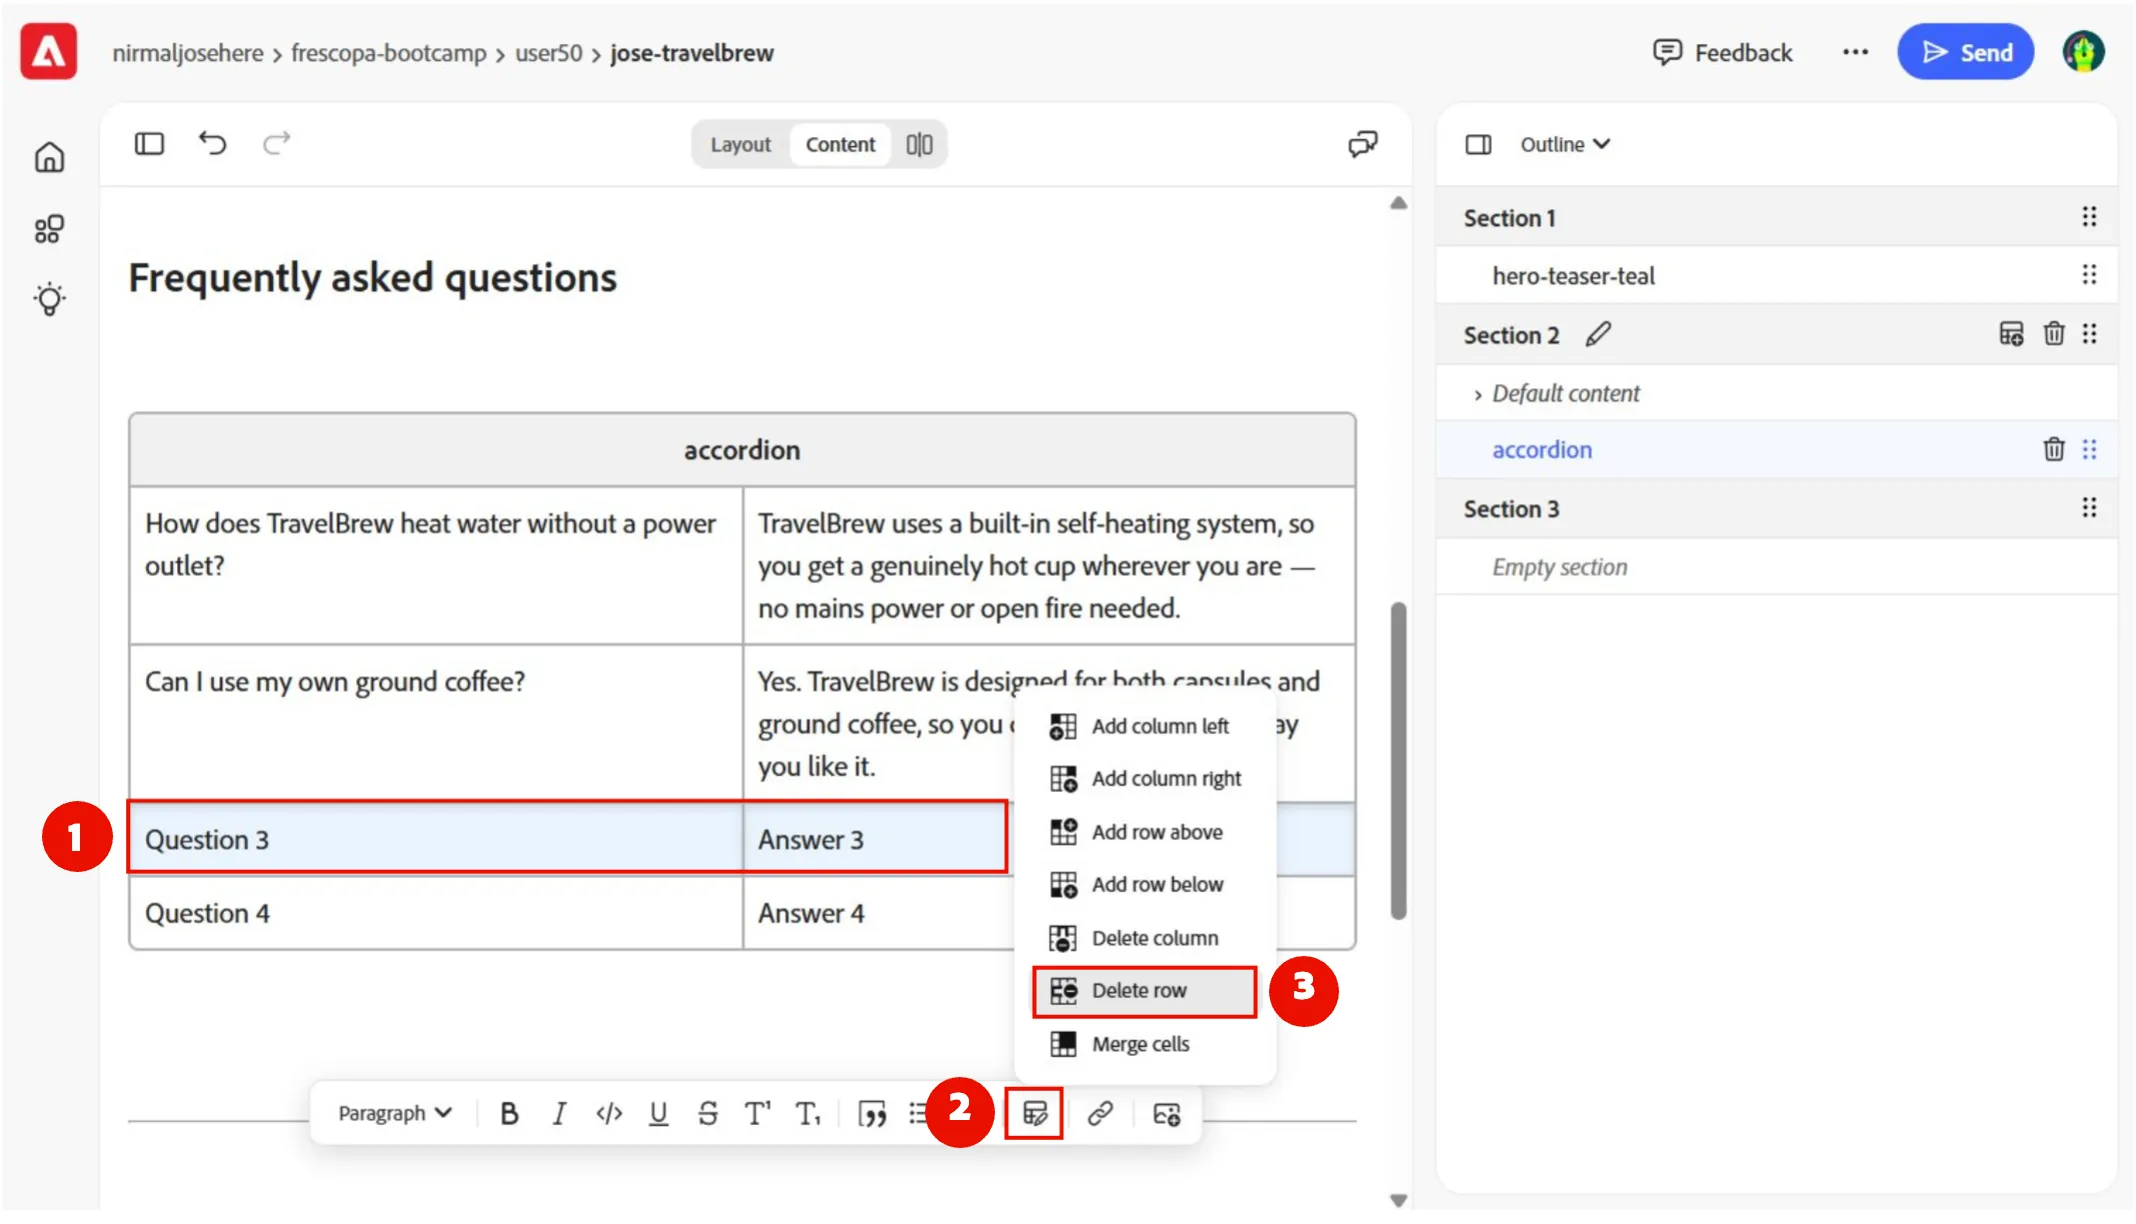Choose Add row below menu item
2136x1224 pixels.
(1145, 885)
